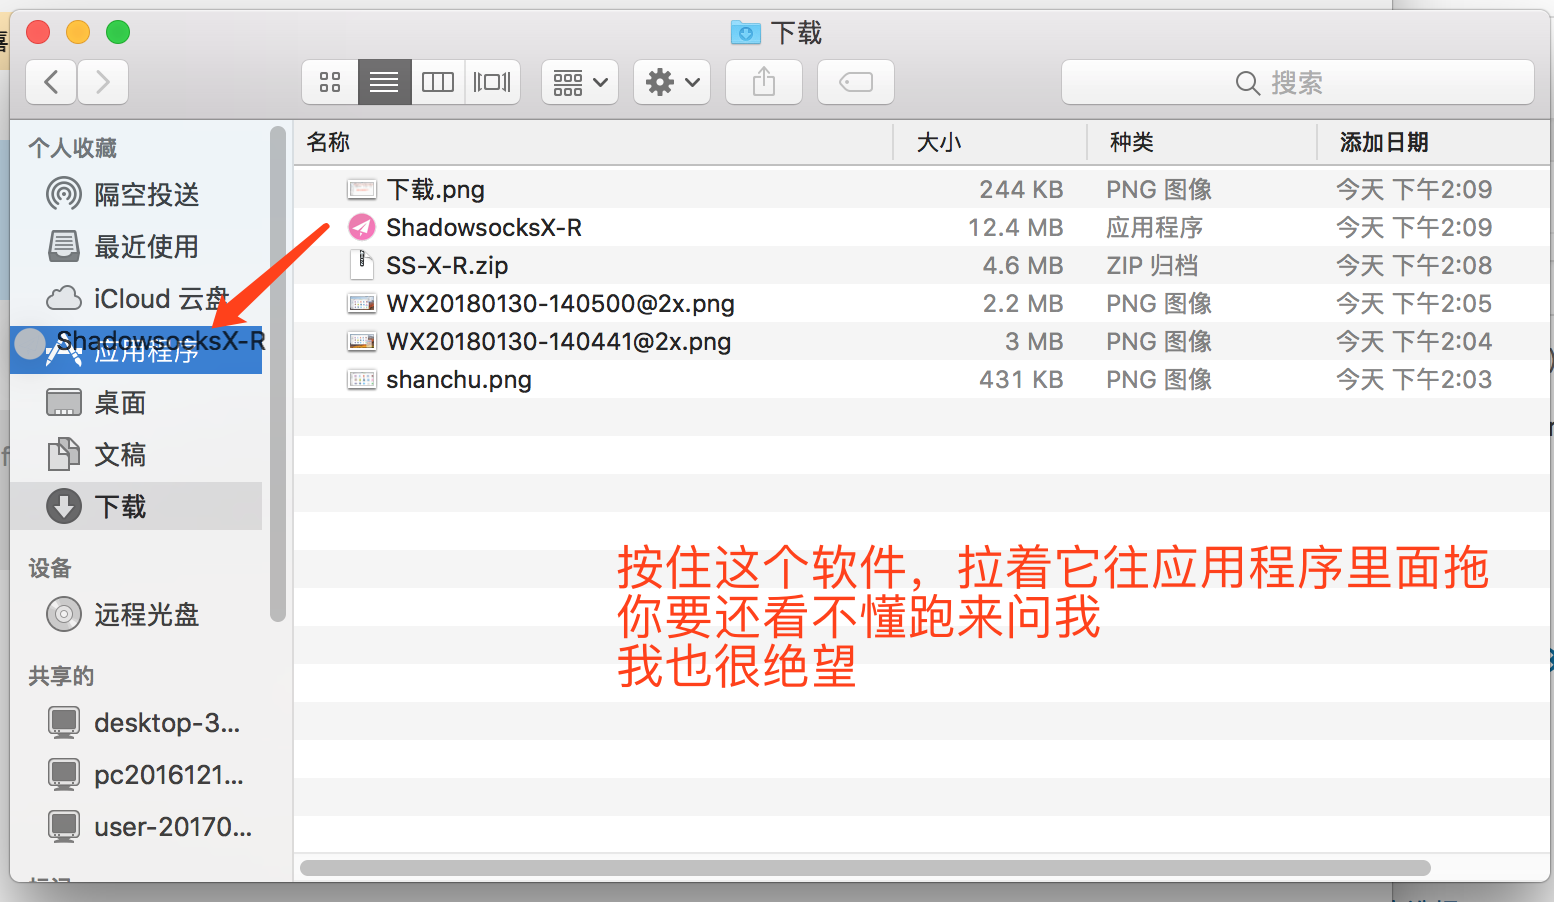Click the horizontal scrollbar at window bottom

pyautogui.click(x=865, y=868)
